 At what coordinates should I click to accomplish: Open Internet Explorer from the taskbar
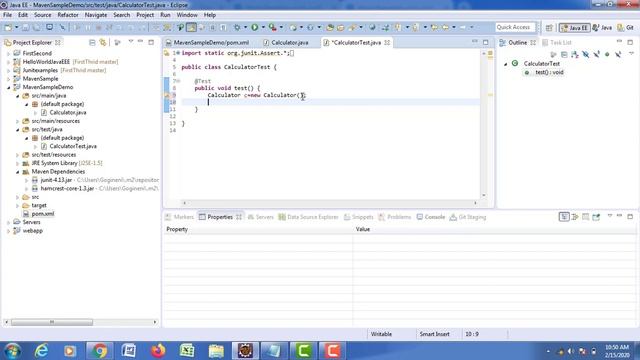pyautogui.click(x=41, y=351)
